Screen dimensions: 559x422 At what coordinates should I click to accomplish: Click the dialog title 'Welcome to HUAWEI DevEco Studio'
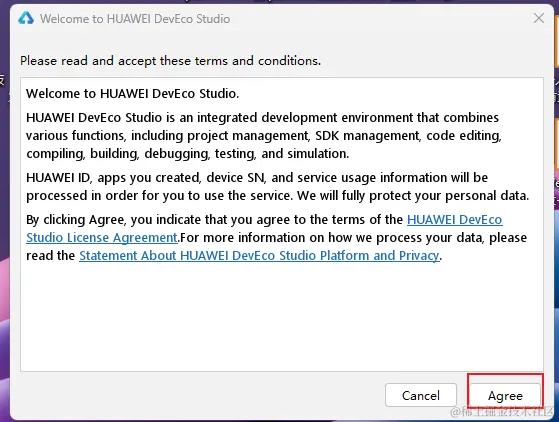pyautogui.click(x=135, y=19)
